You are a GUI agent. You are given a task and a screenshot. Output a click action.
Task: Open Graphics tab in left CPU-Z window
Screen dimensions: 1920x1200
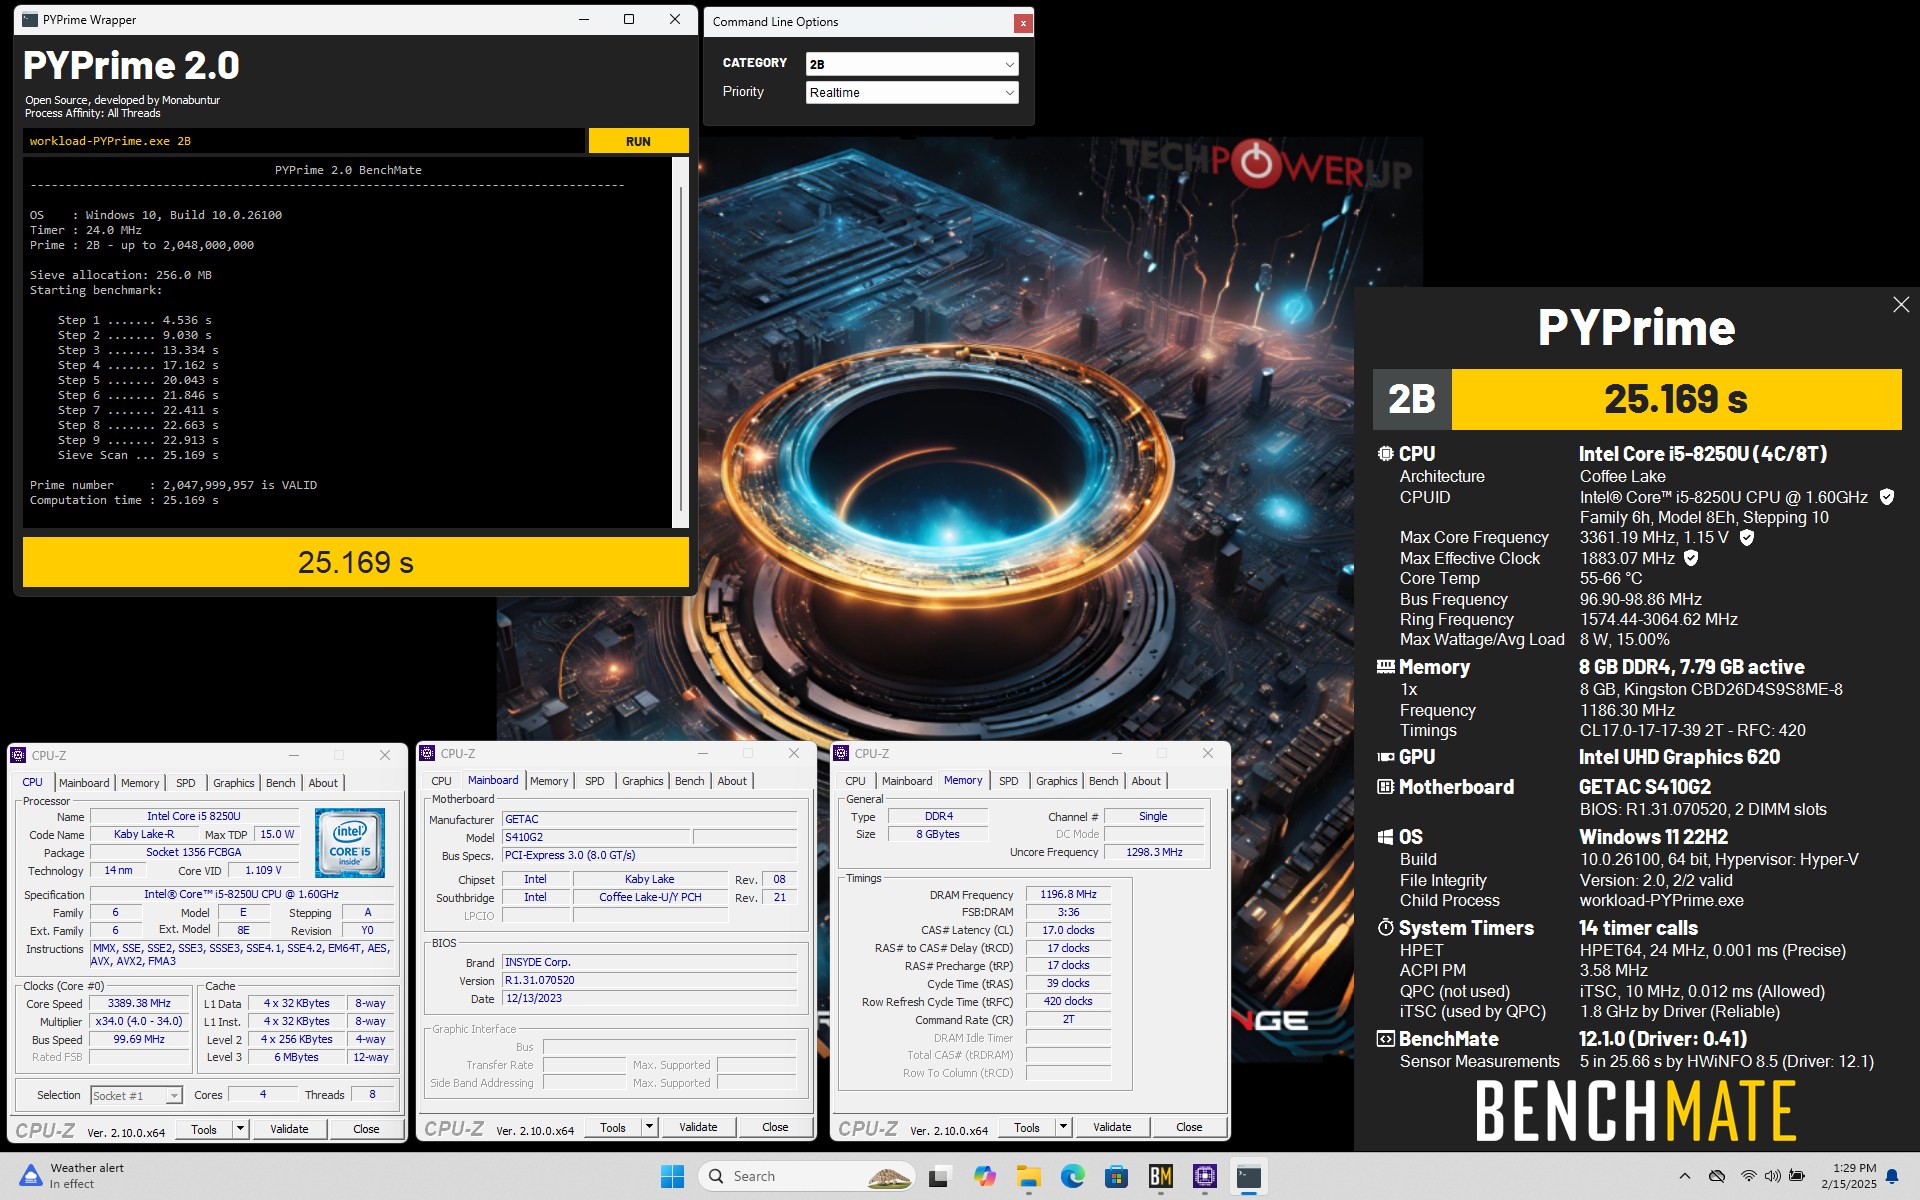(233, 783)
